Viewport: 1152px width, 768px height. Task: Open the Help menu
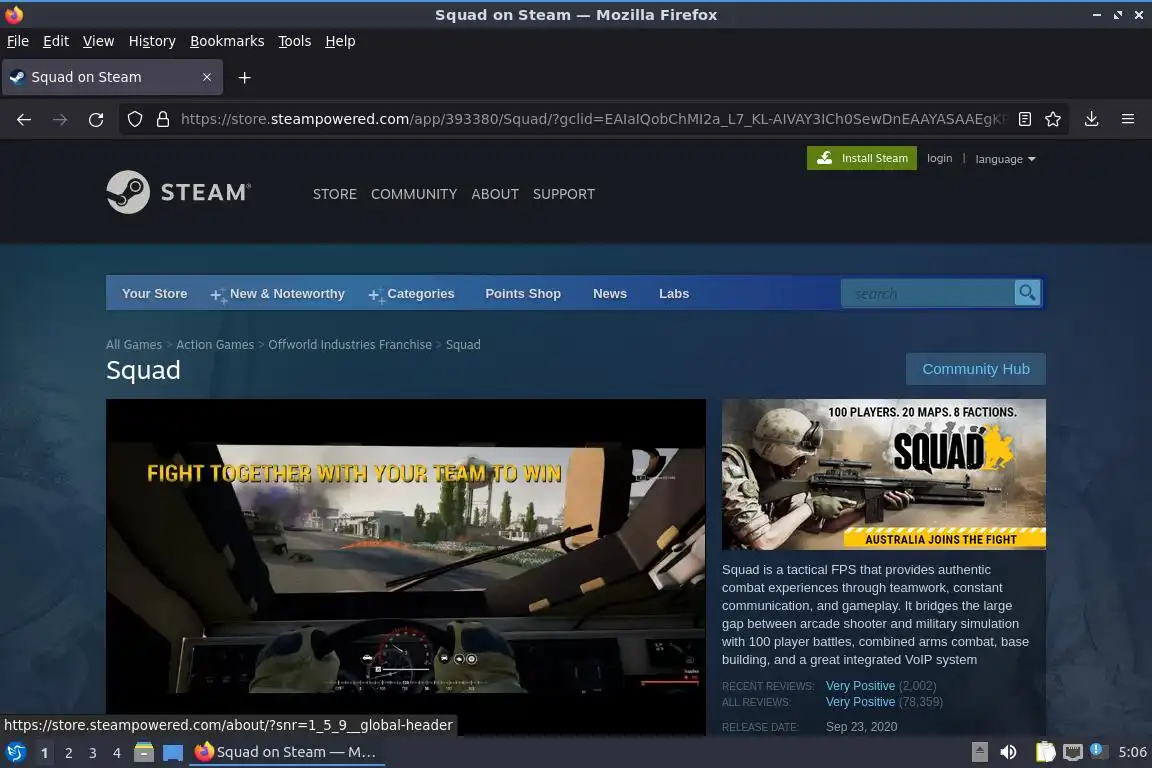pos(340,41)
